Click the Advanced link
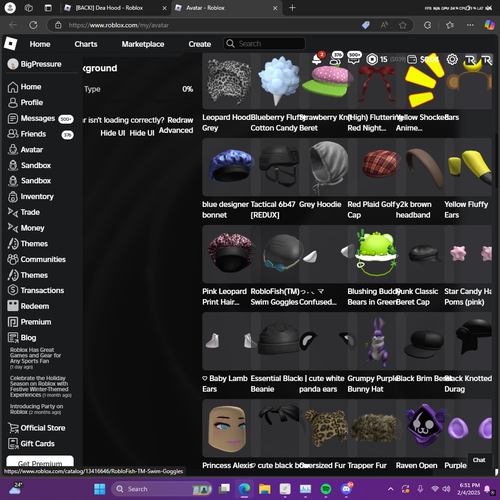Screen dimensions: 500x500 [176, 130]
